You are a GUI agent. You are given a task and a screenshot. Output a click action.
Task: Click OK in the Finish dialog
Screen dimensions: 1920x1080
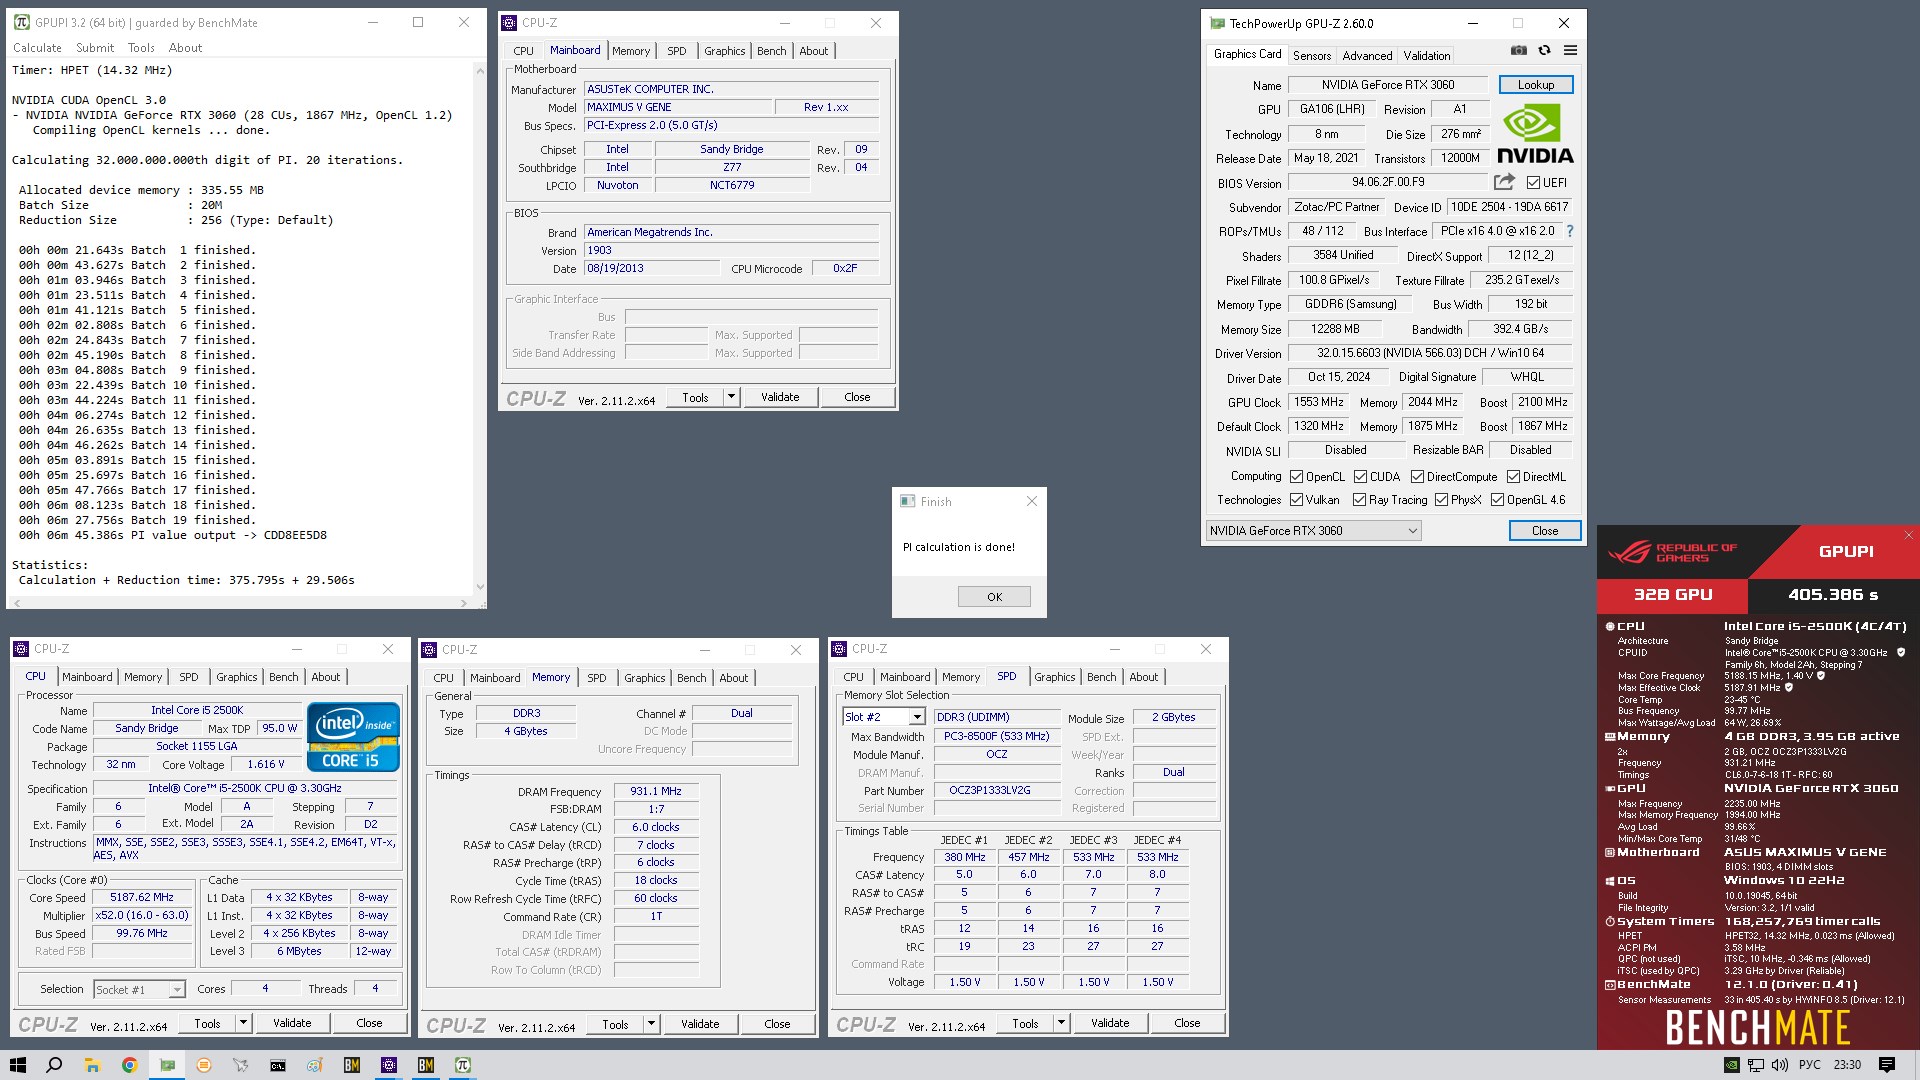pos(994,597)
